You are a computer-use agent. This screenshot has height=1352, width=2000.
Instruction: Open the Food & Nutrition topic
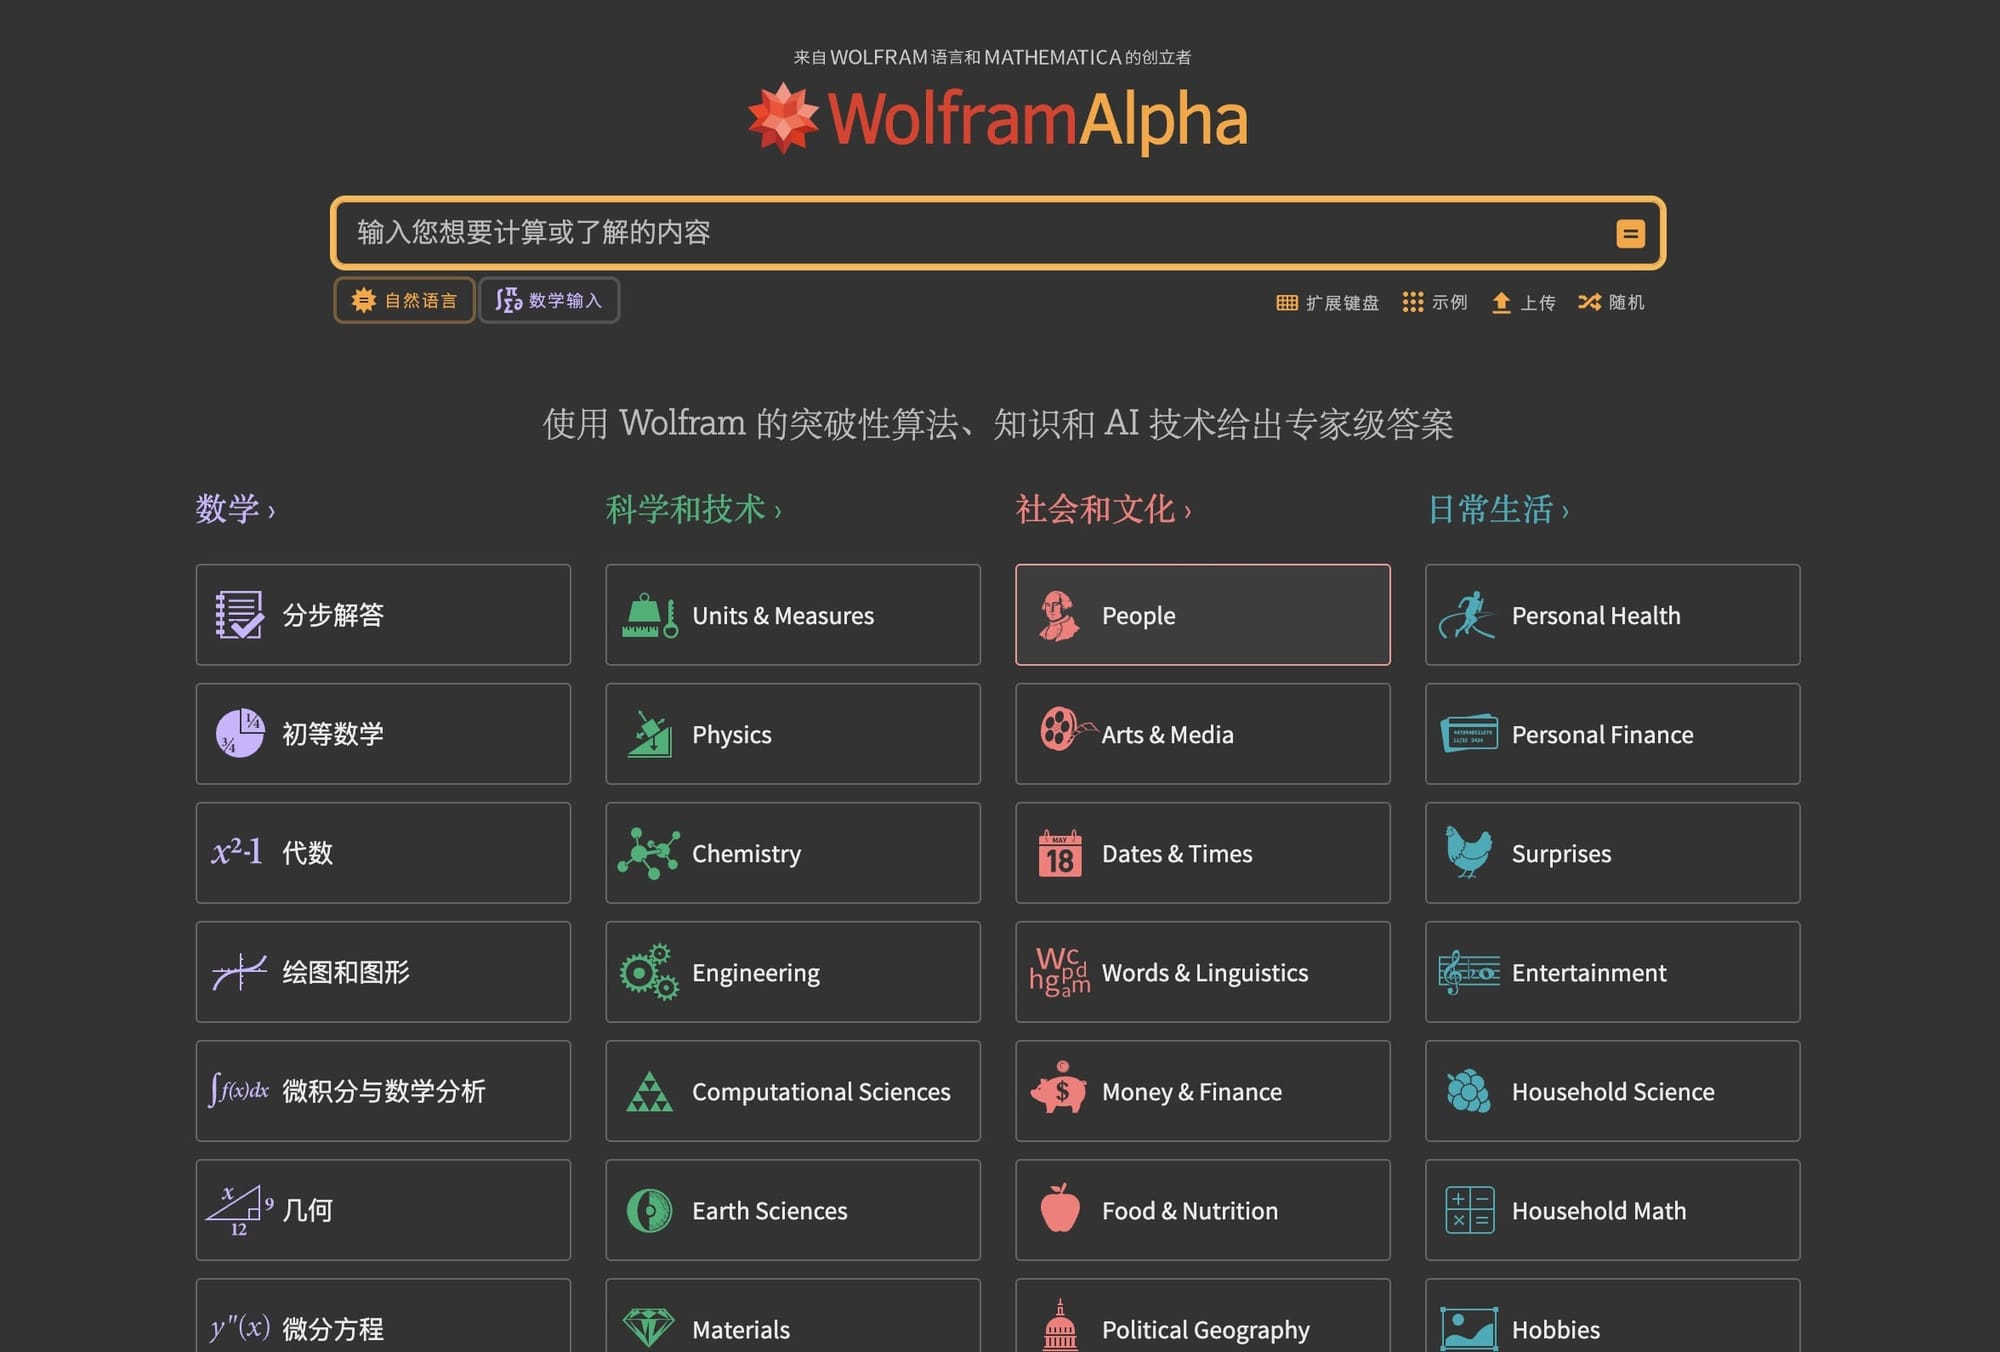pos(1203,1209)
